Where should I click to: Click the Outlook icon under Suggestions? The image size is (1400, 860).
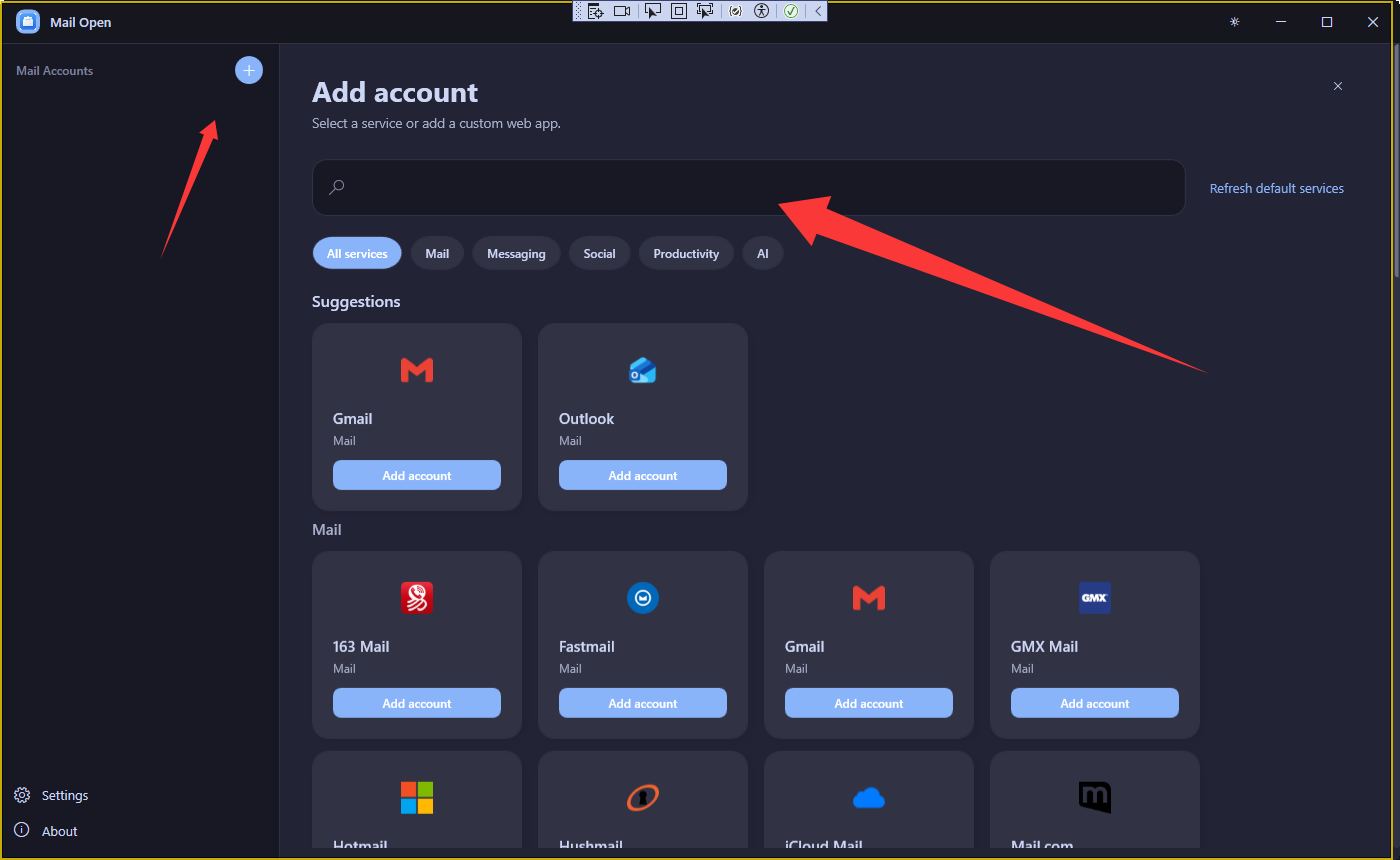click(x=643, y=370)
